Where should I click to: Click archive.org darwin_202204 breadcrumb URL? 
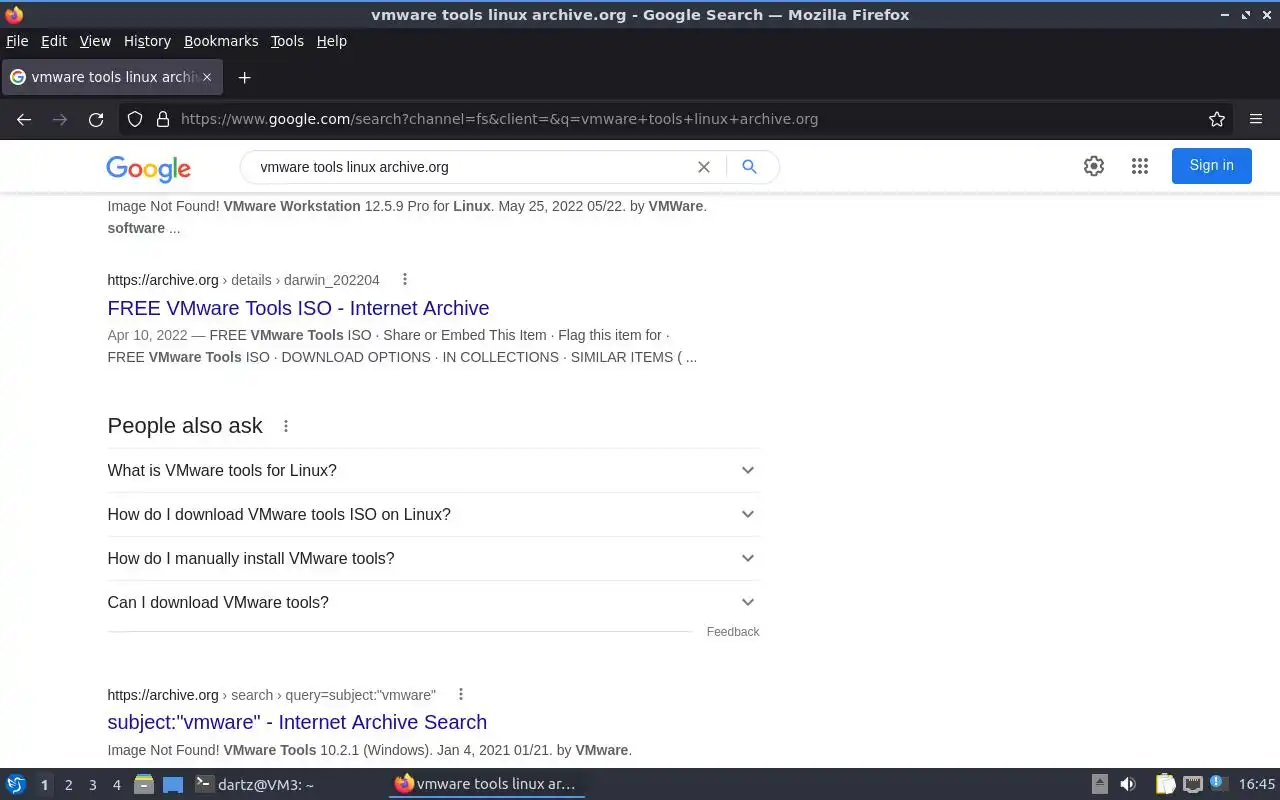coord(243,280)
